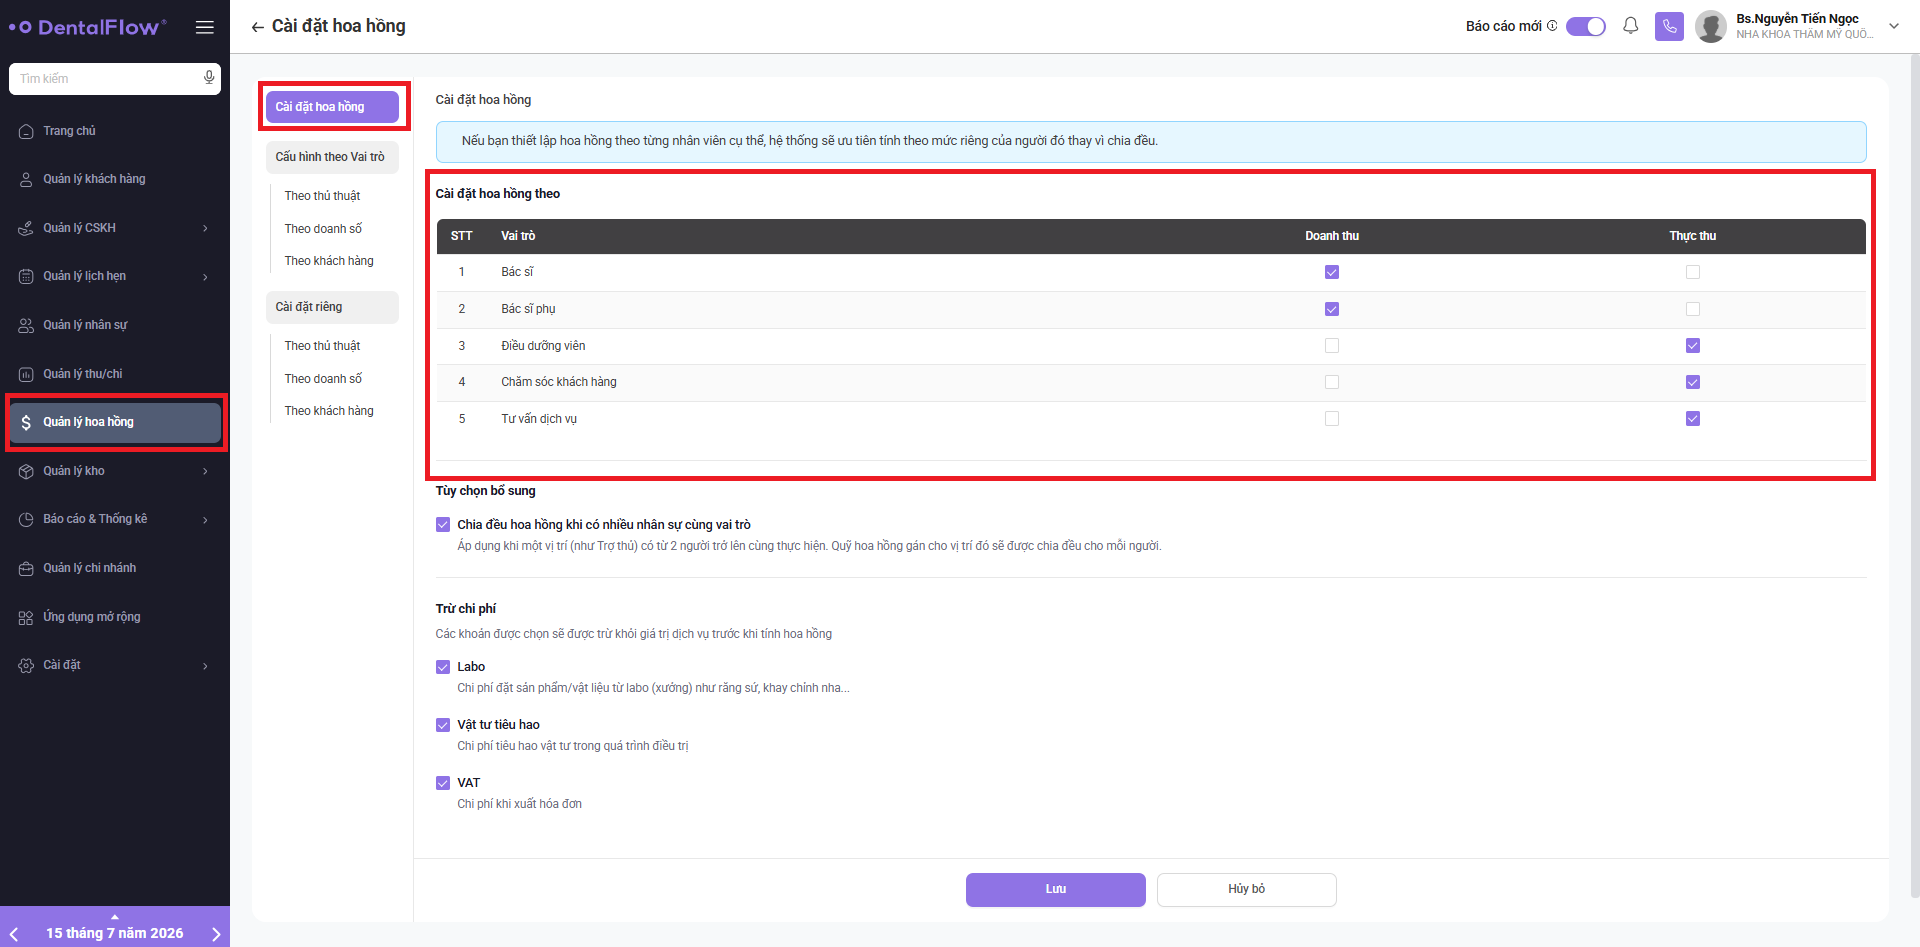Viewport: 1920px width, 947px height.
Task: Click the Trang chủ home icon
Action: pyautogui.click(x=26, y=131)
